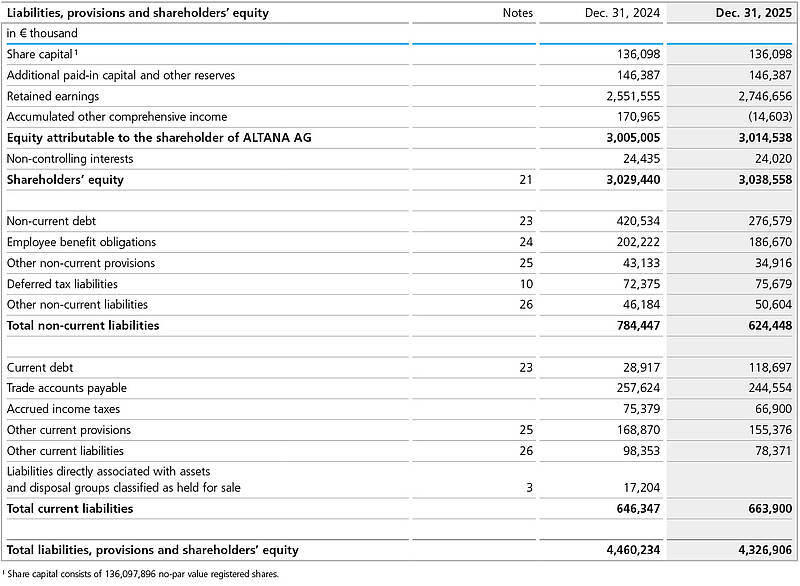800x586 pixels.
Task: Click Total non-current liabilities 2025 value 624,448
Action: click(763, 325)
